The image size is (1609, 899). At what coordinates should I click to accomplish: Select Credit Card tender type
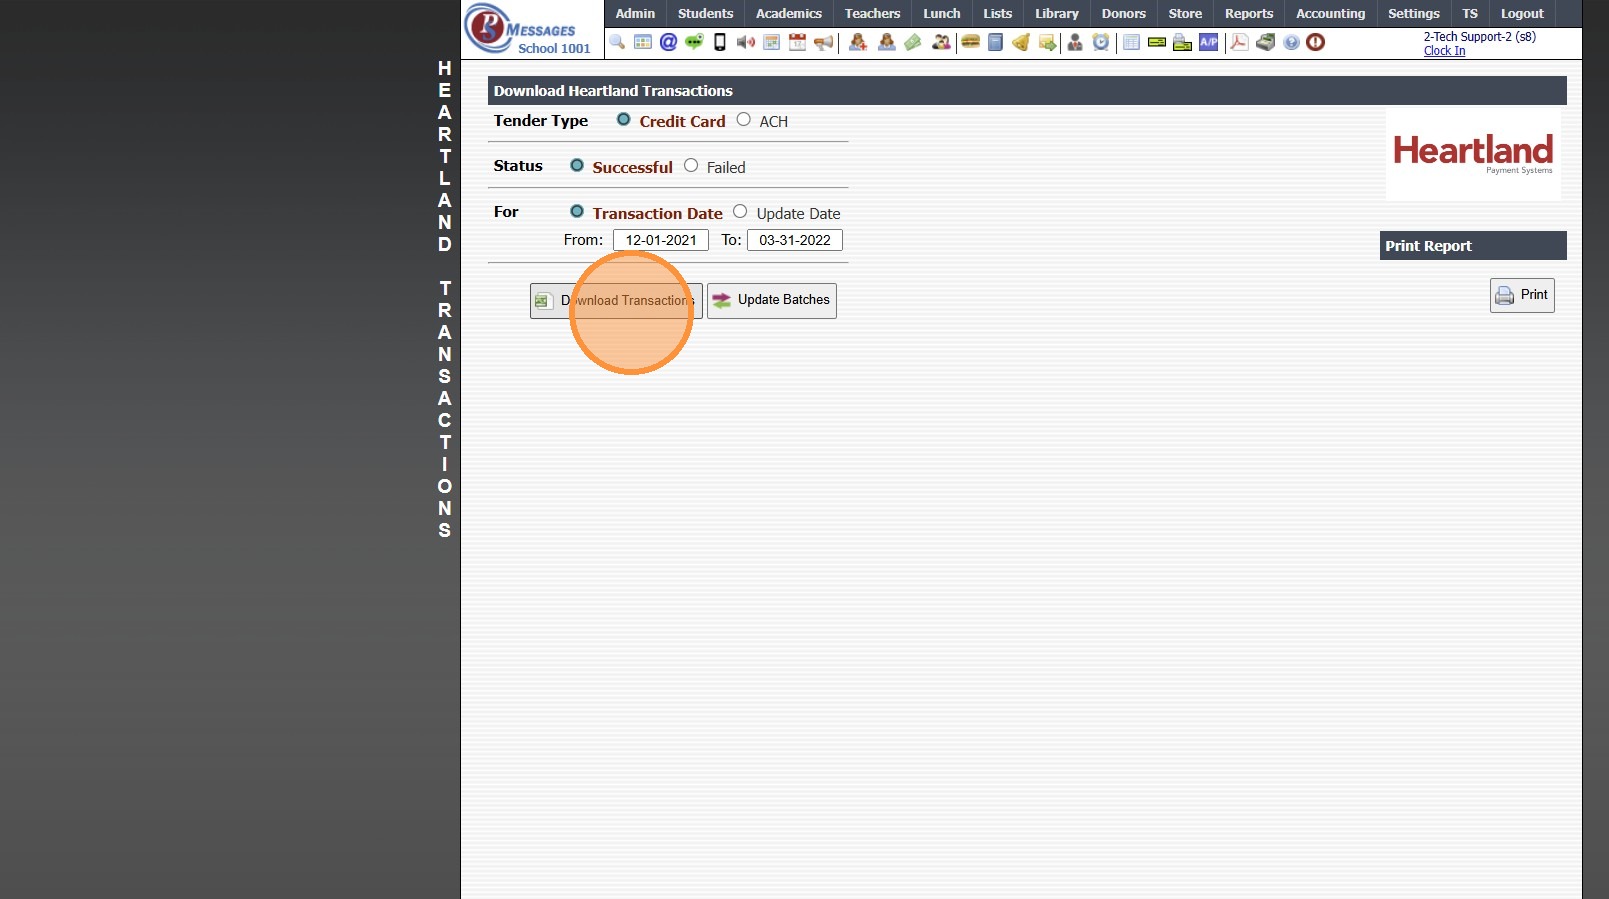[623, 120]
